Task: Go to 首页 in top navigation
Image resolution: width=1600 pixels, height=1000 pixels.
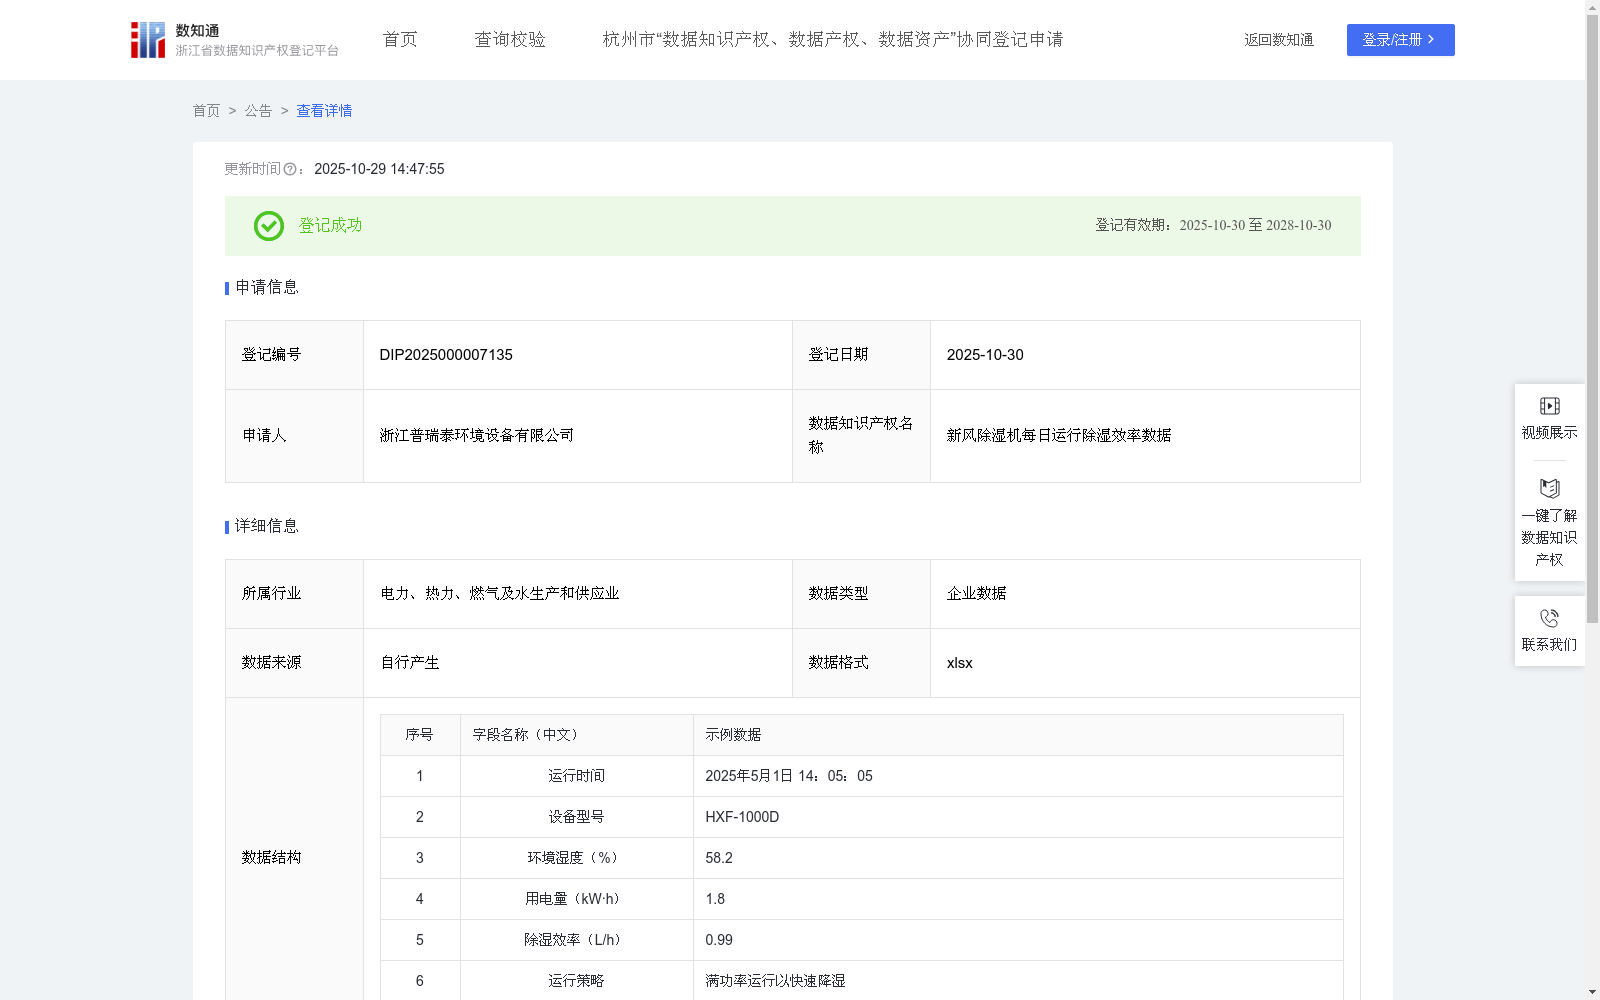Action: click(400, 40)
